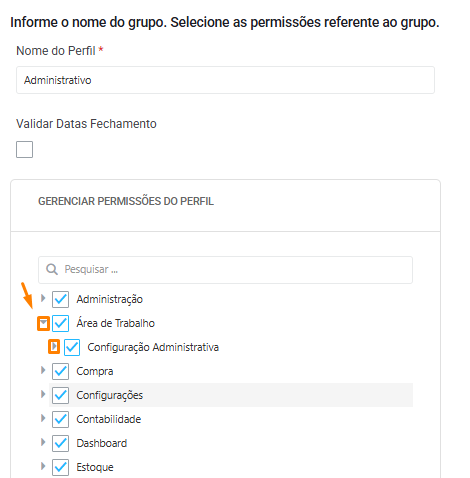470x478 pixels.
Task: Expand the Compra tree node
Action: (x=43, y=370)
